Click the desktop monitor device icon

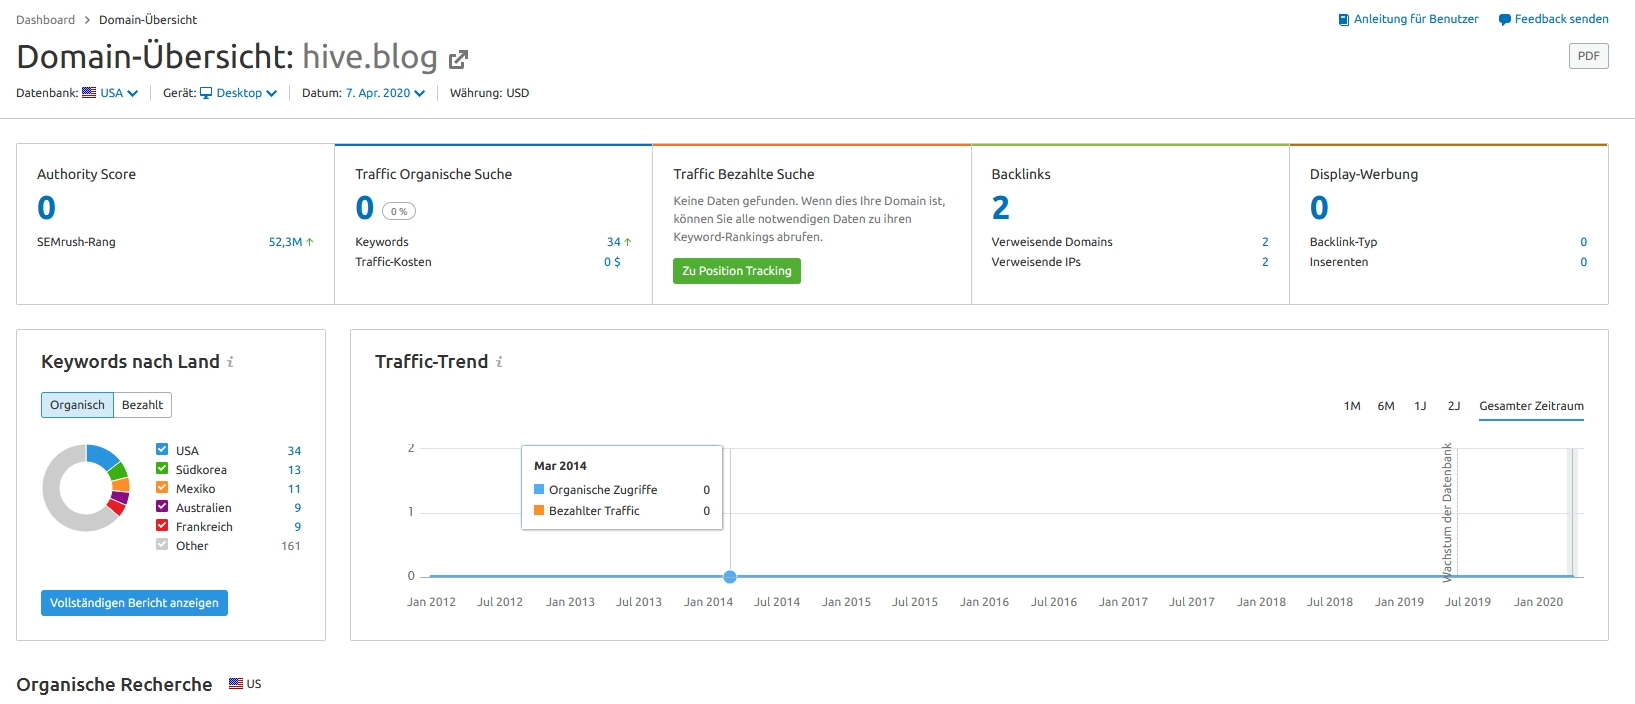tap(206, 93)
